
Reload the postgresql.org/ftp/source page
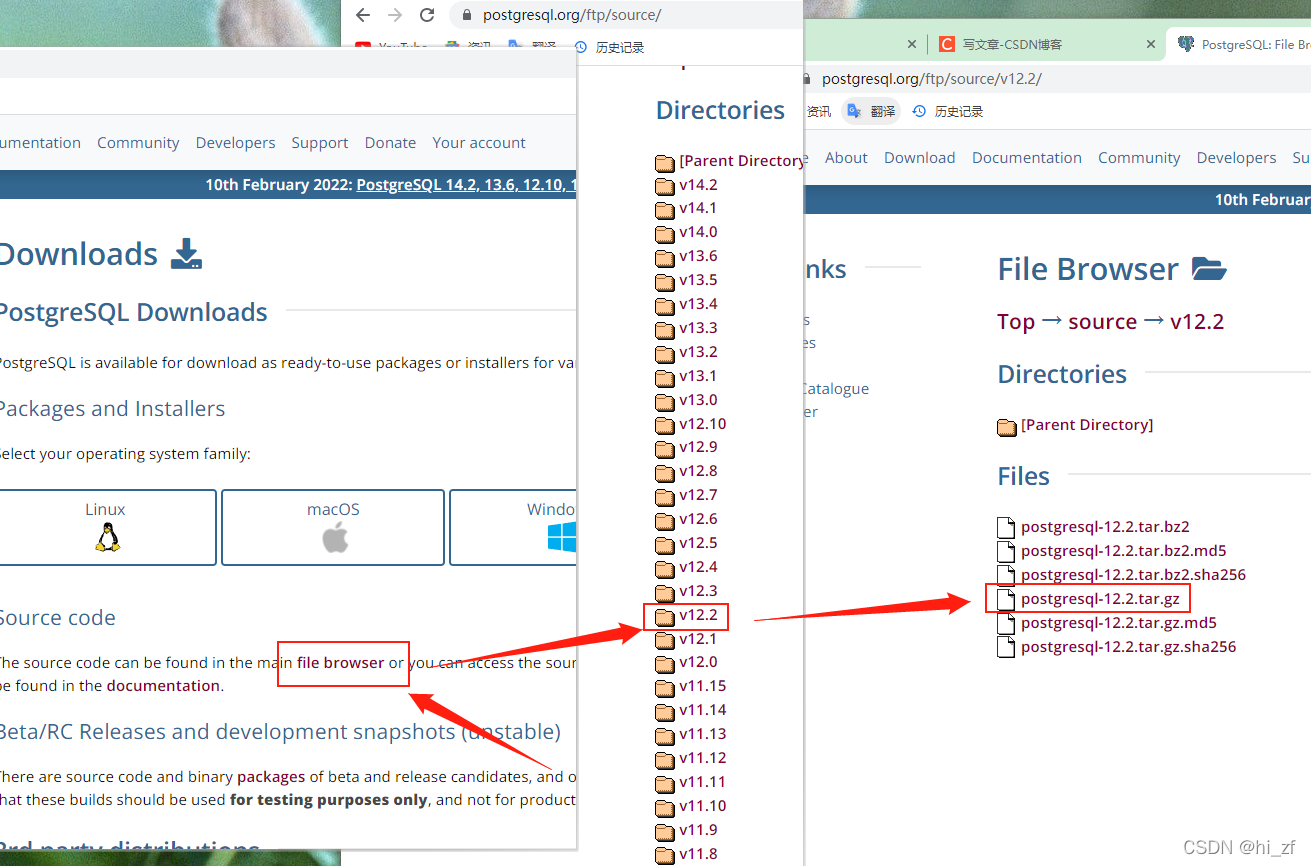427,15
